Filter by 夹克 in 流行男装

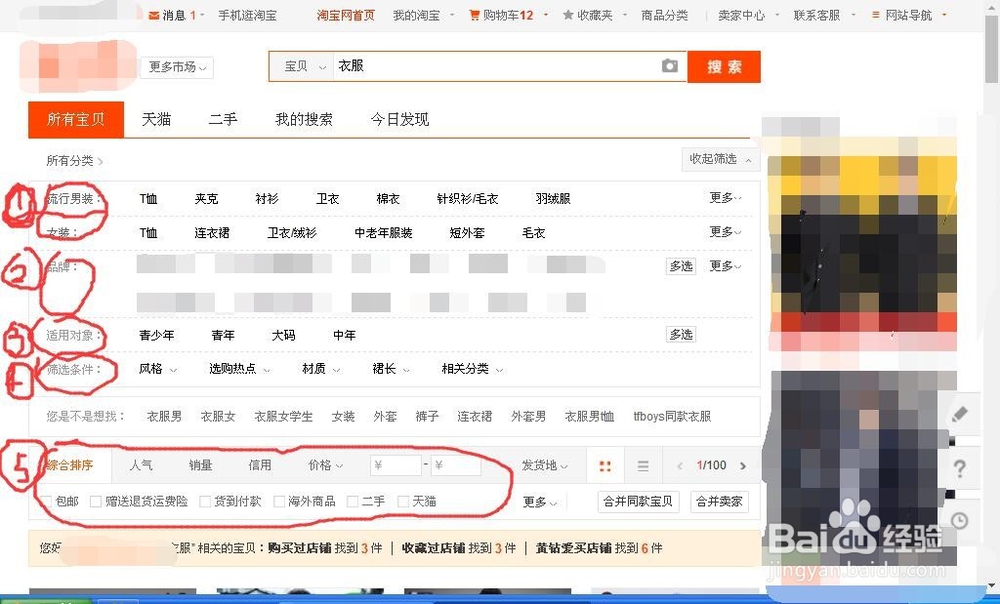[x=206, y=199]
